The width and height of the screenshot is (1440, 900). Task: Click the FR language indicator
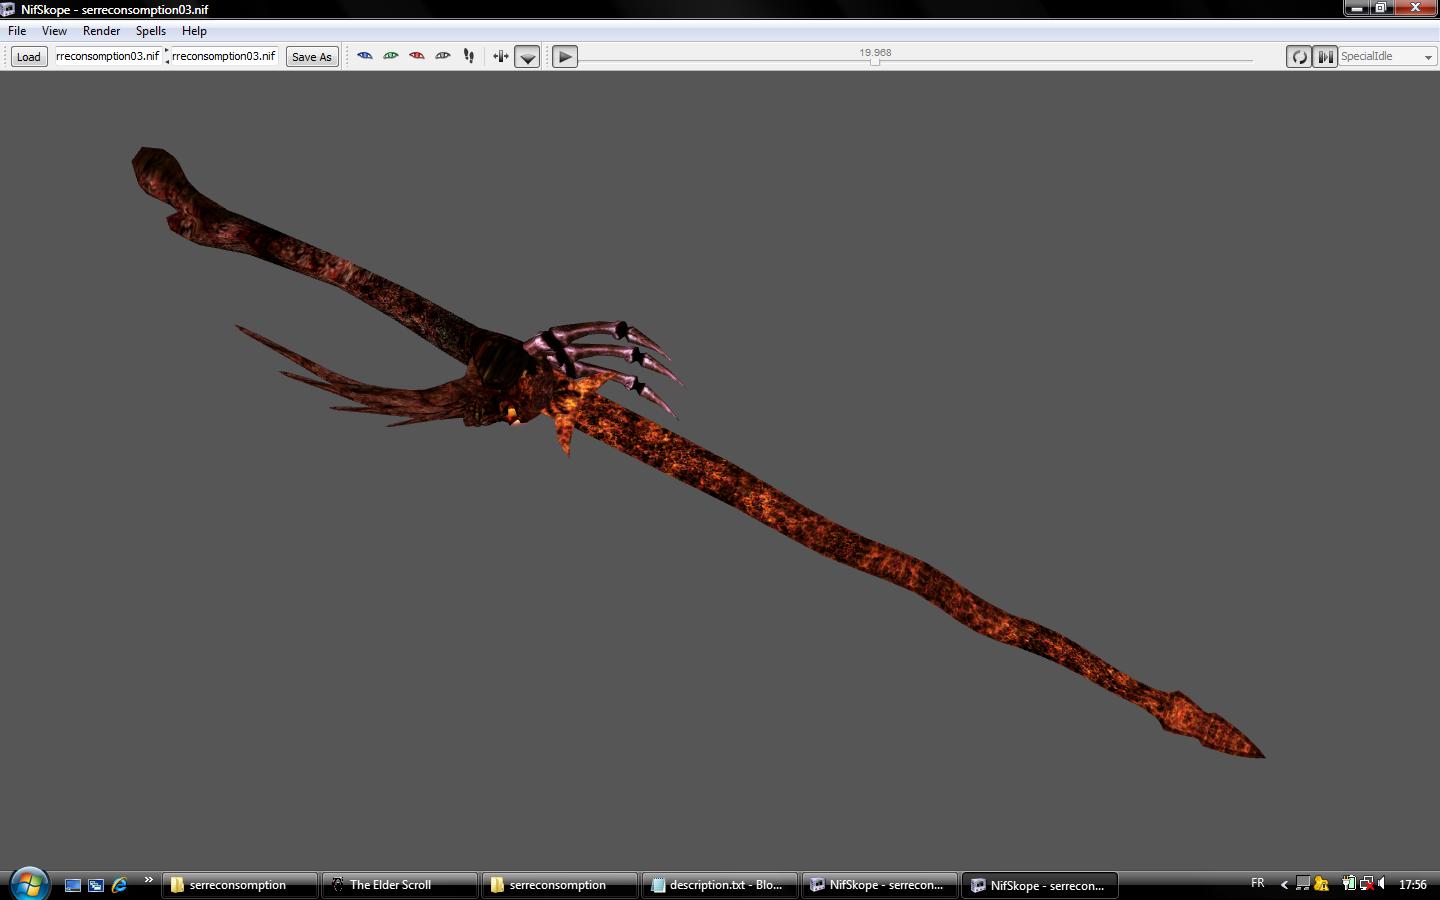1257,883
